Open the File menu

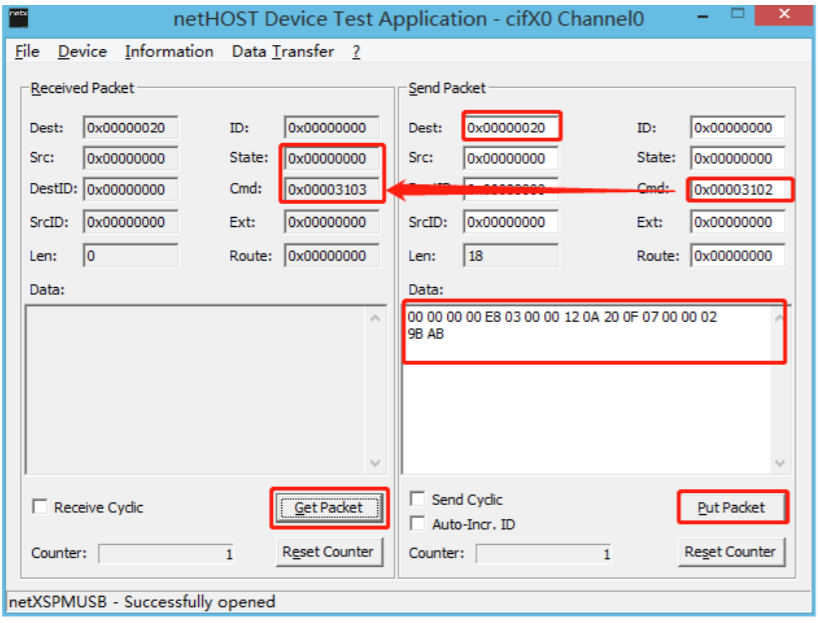click(27, 52)
